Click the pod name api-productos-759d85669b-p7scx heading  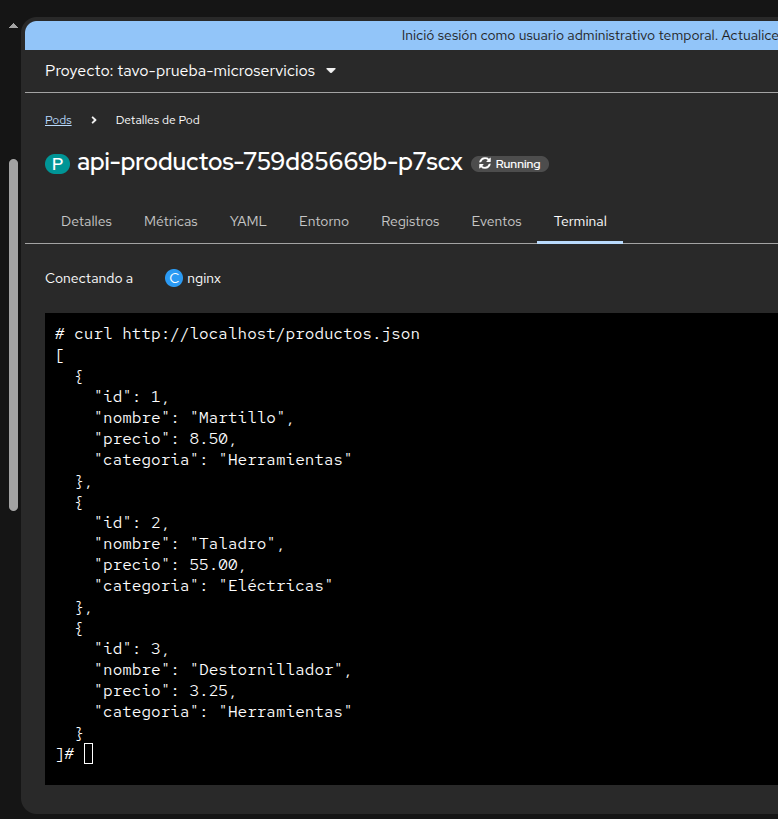pyautogui.click(x=270, y=163)
